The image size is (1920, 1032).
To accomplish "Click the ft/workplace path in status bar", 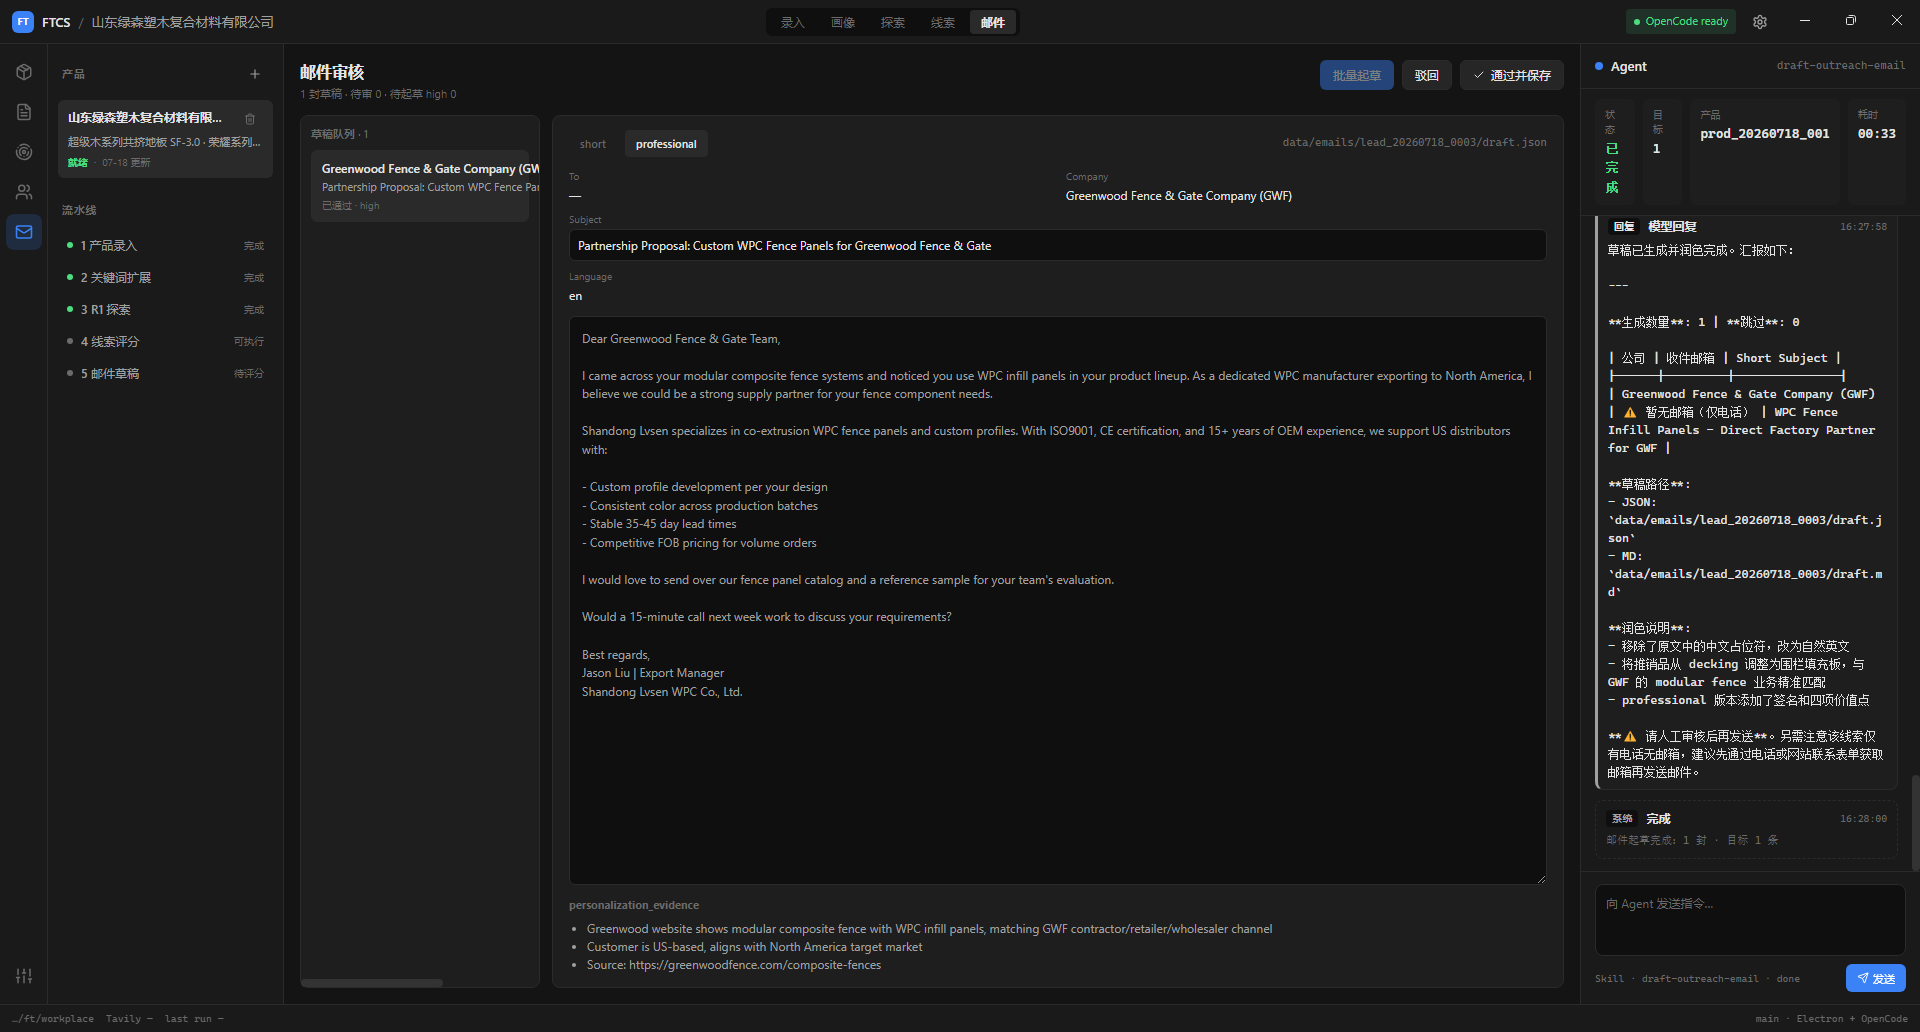I will coord(53,1019).
